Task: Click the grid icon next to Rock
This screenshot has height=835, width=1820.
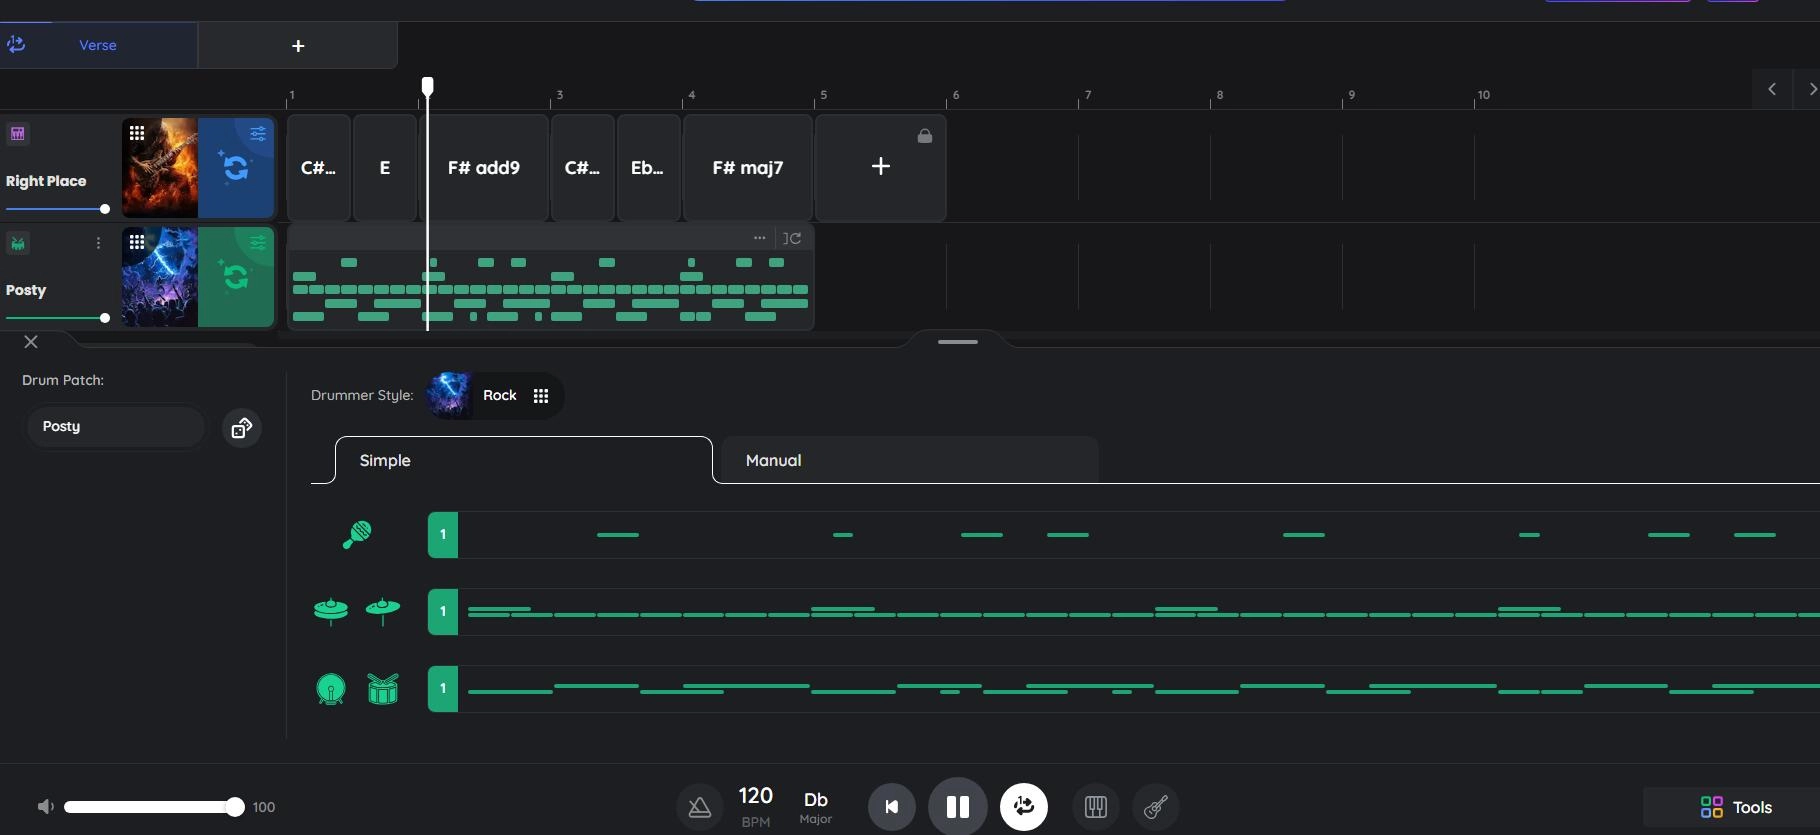Action: point(541,396)
